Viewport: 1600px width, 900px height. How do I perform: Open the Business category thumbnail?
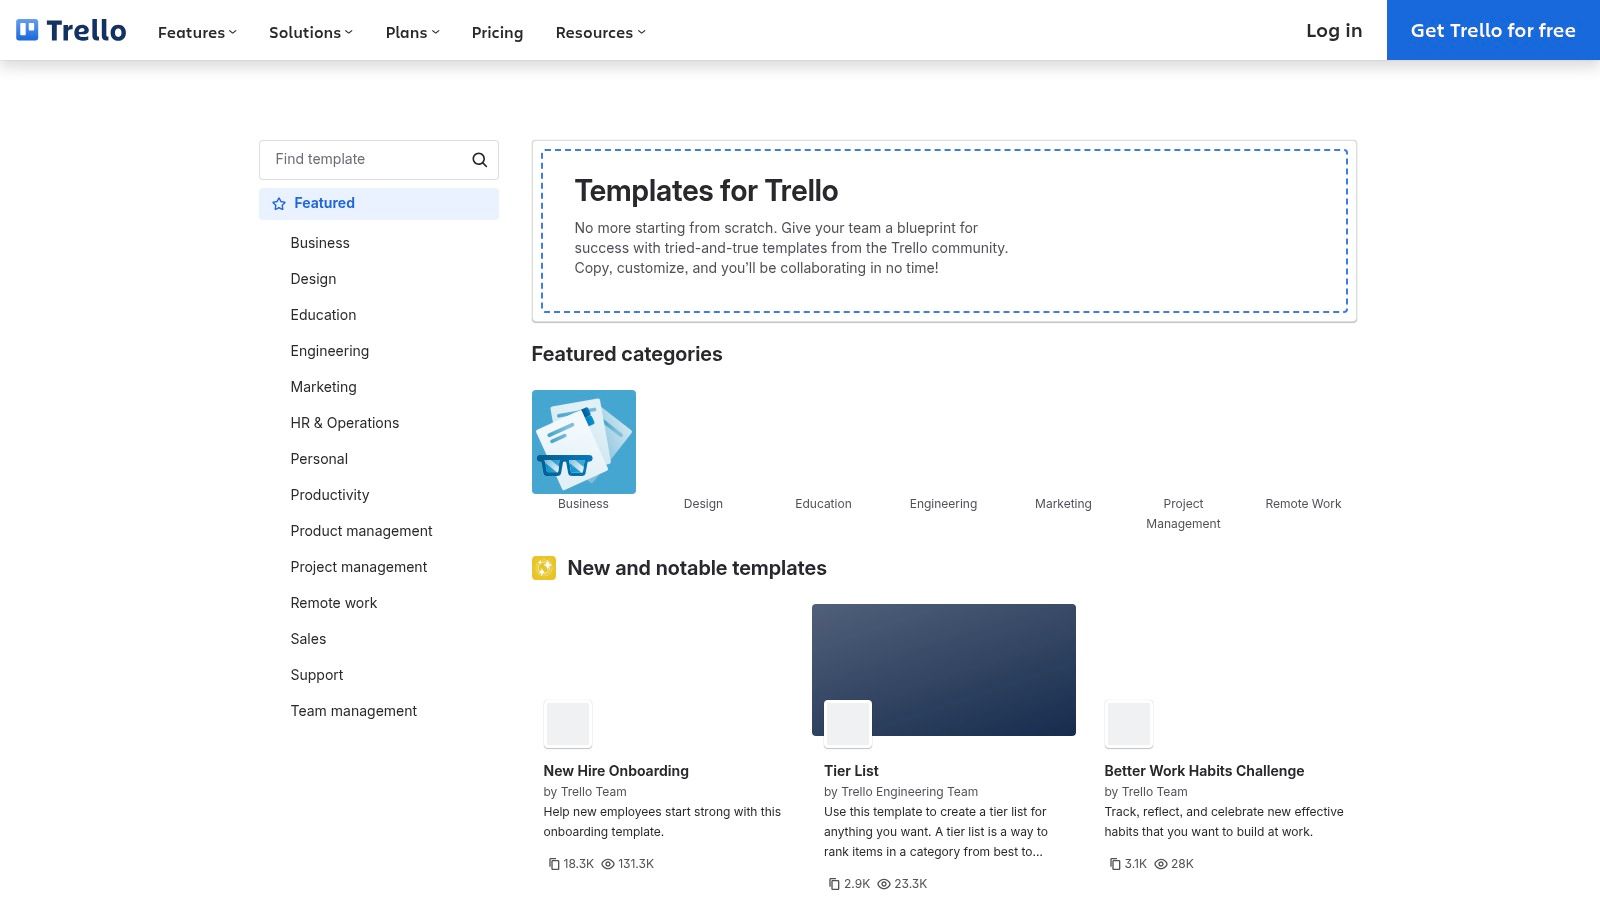click(584, 442)
